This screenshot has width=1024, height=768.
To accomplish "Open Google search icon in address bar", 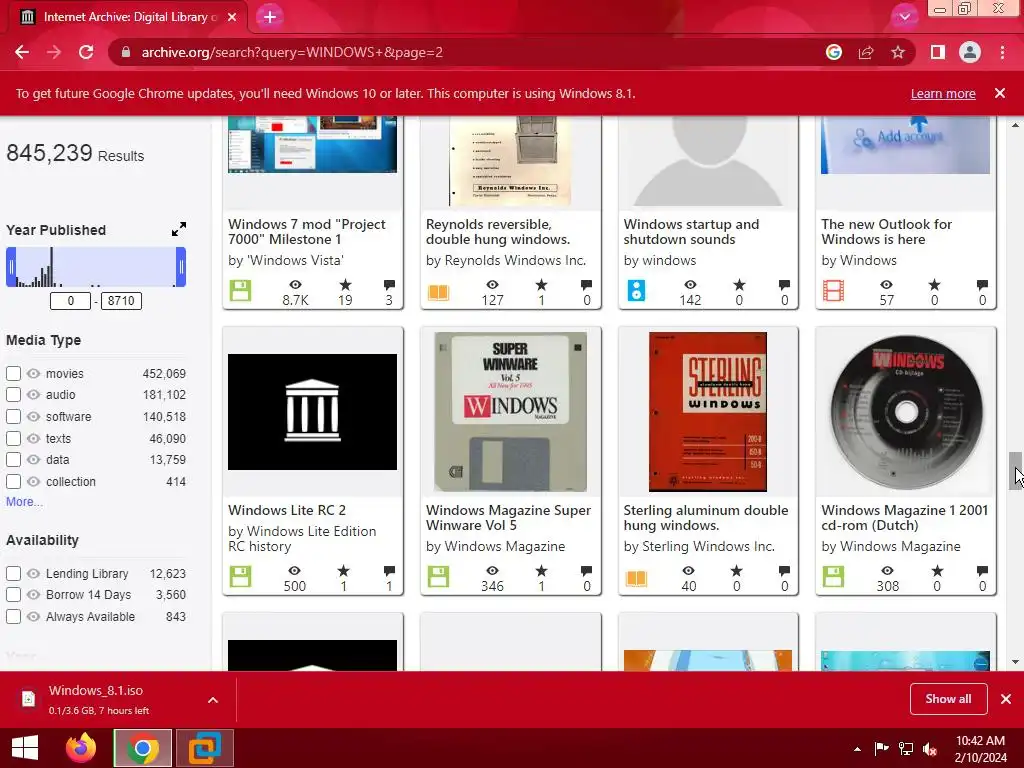I will click(x=833, y=52).
